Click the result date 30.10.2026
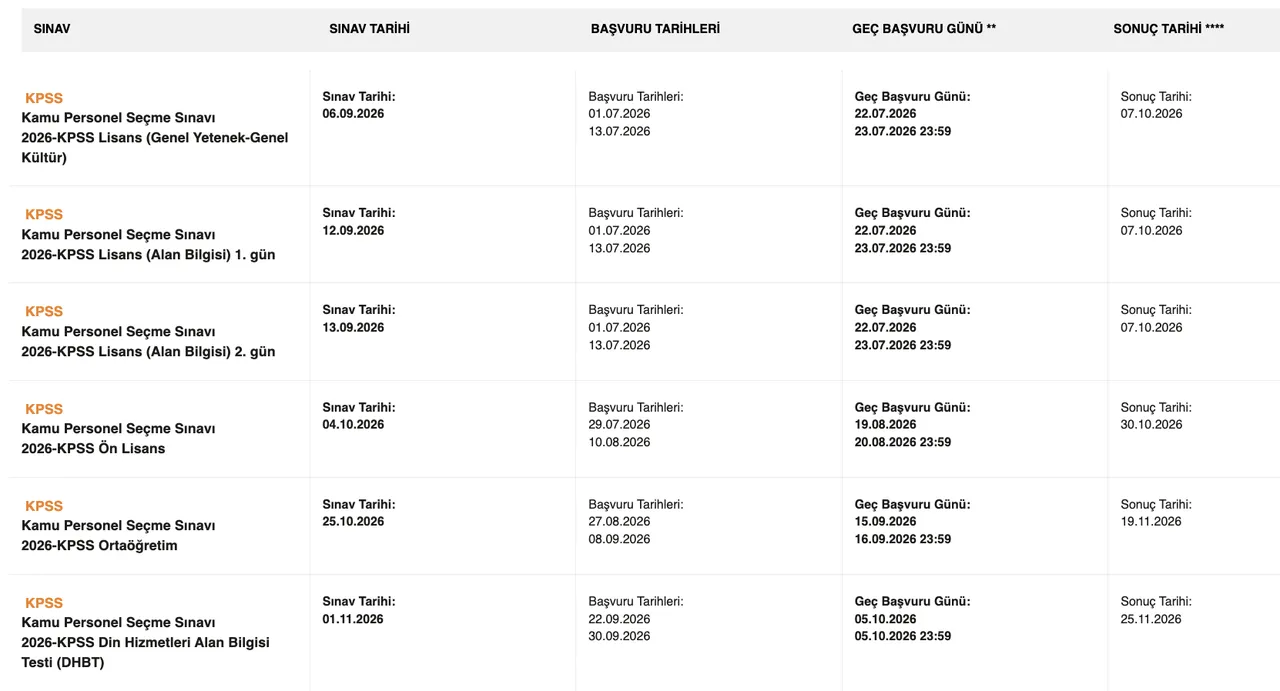The width and height of the screenshot is (1280, 691). 1151,425
